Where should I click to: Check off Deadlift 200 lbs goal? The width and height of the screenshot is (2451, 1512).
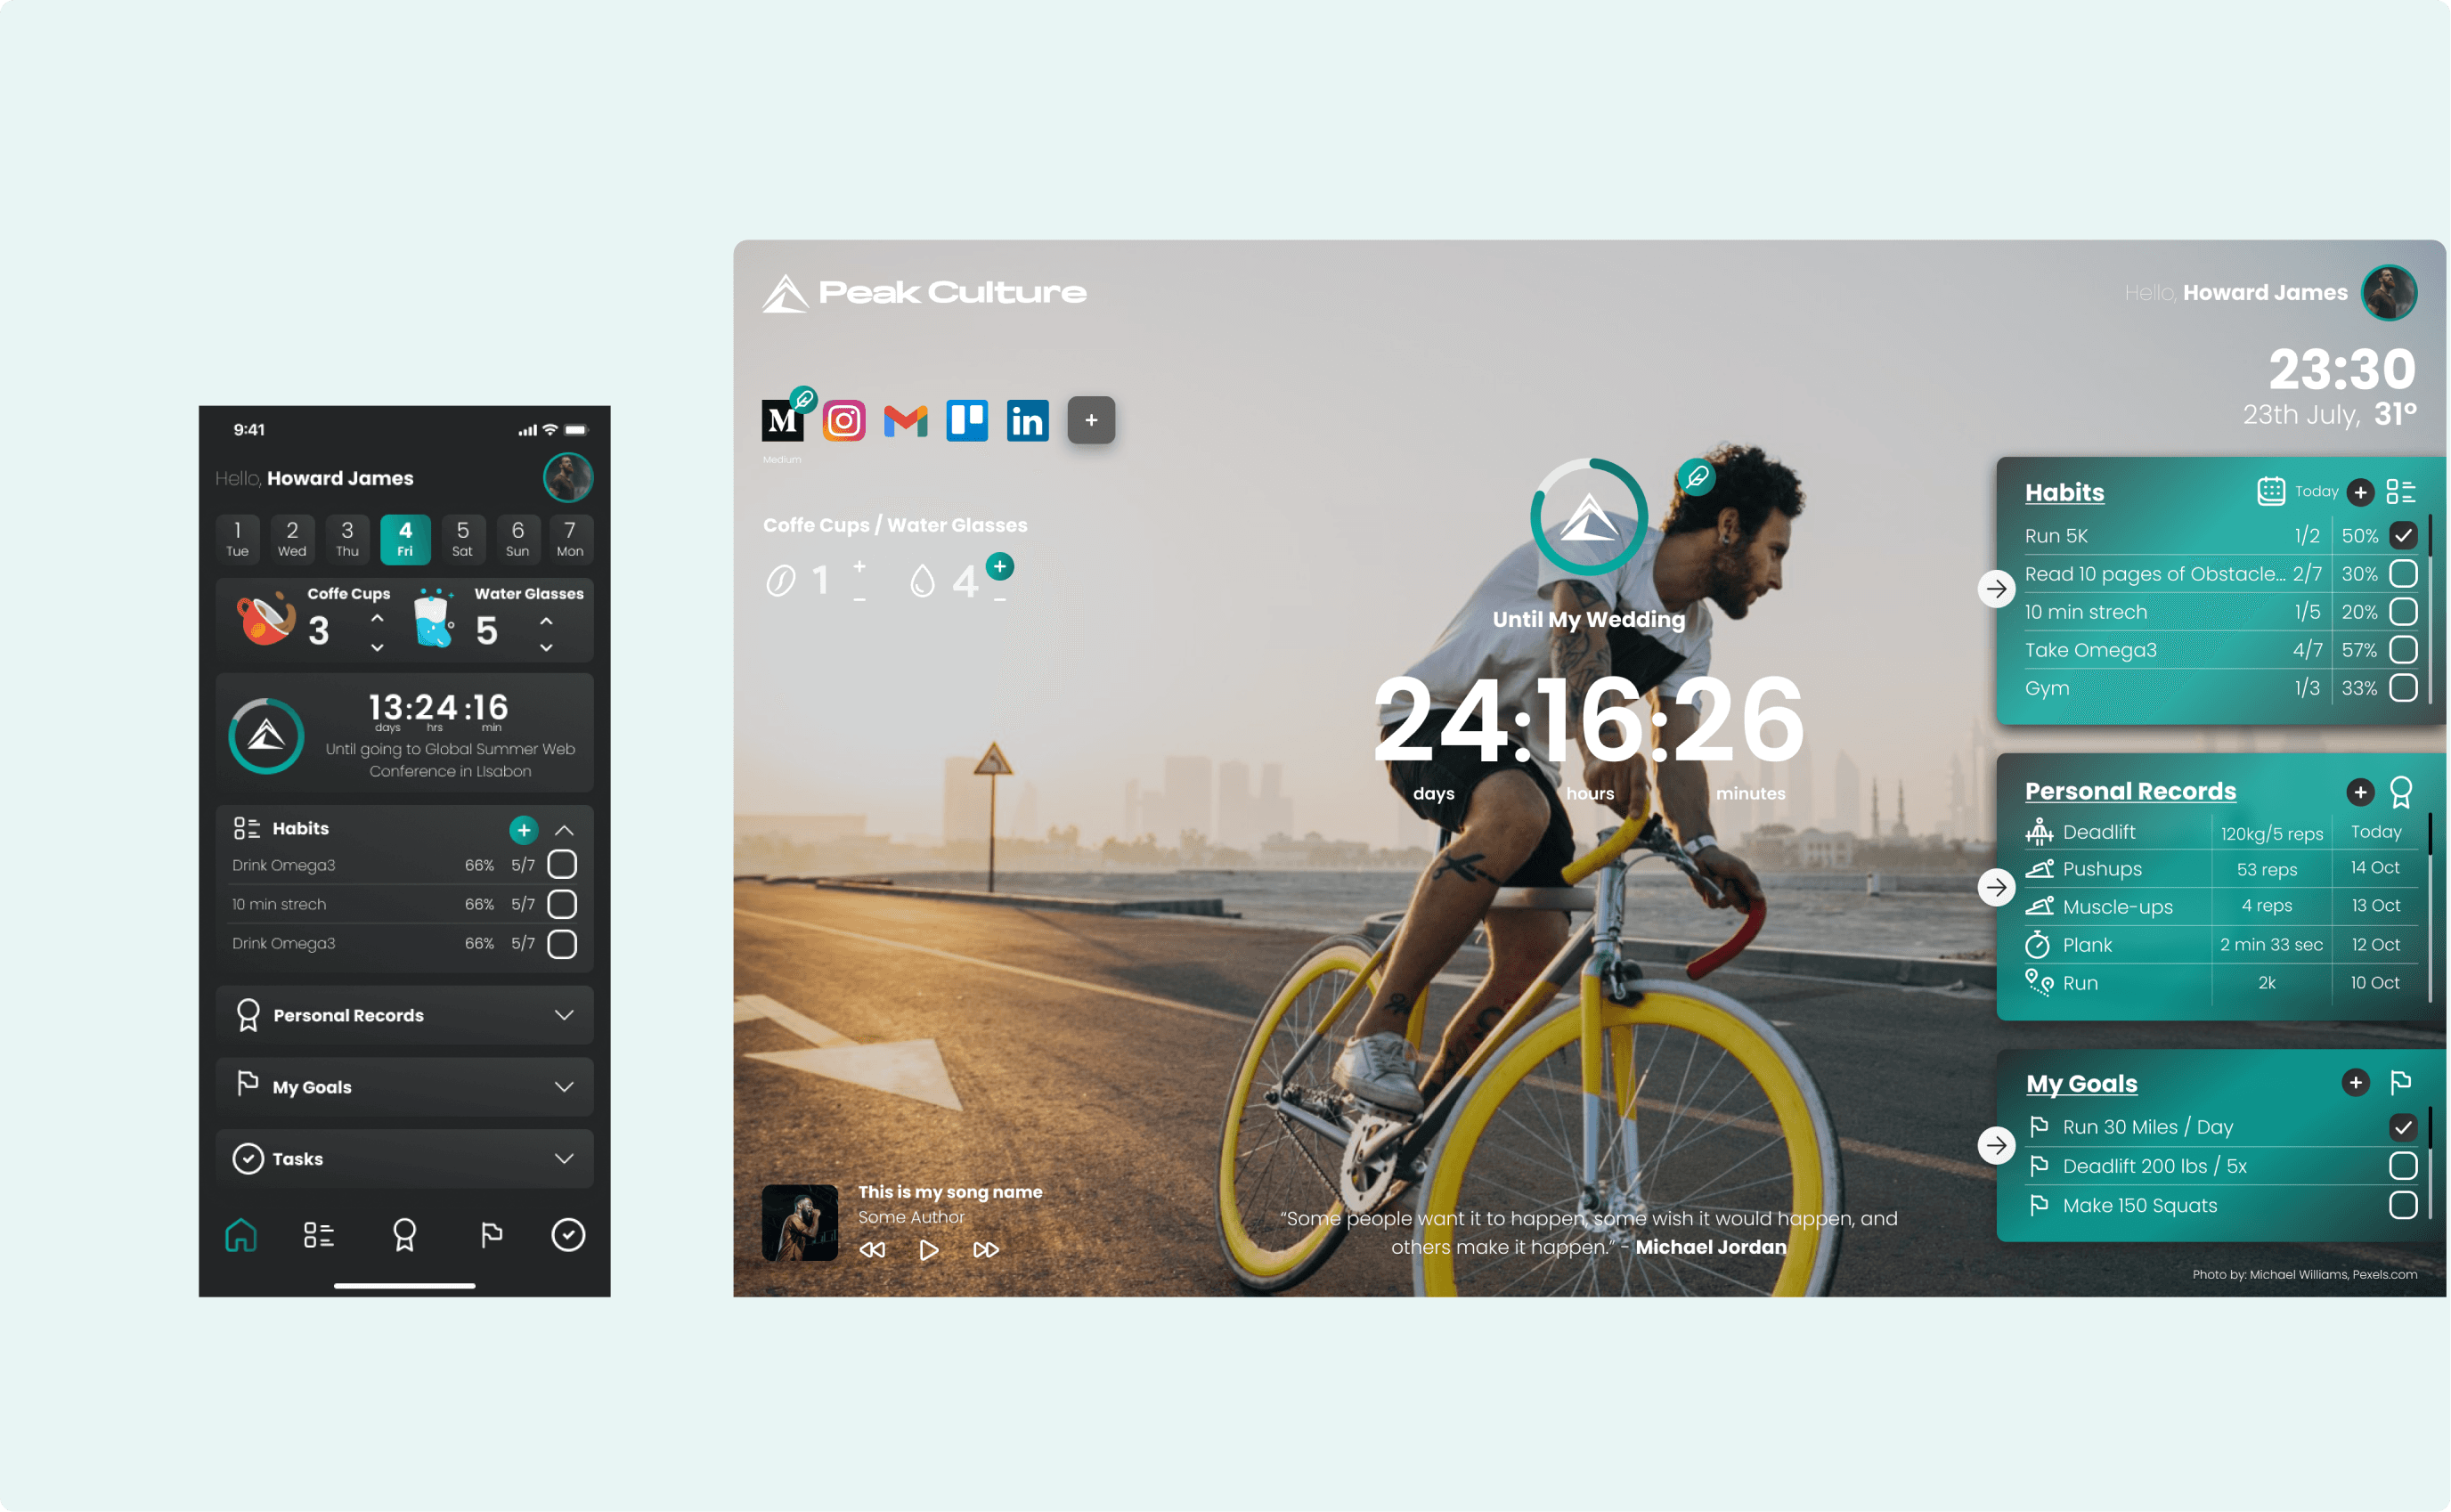pos(2402,1166)
